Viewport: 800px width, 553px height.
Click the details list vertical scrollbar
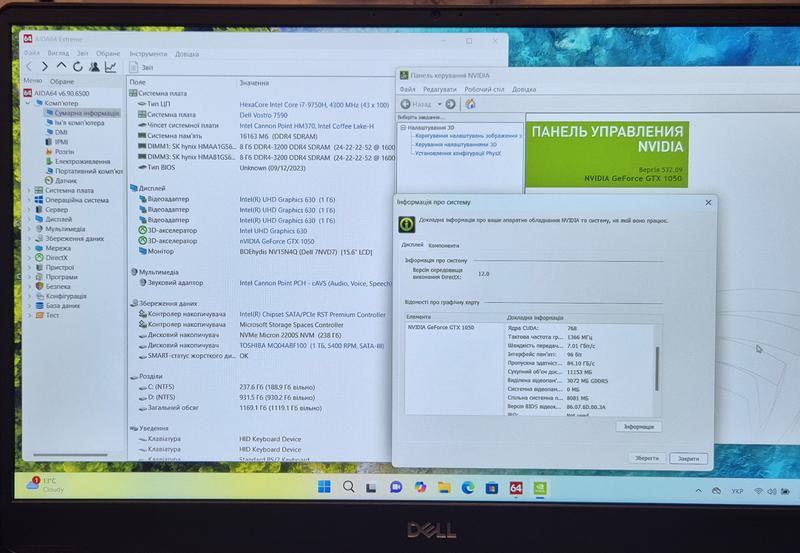tap(656, 365)
